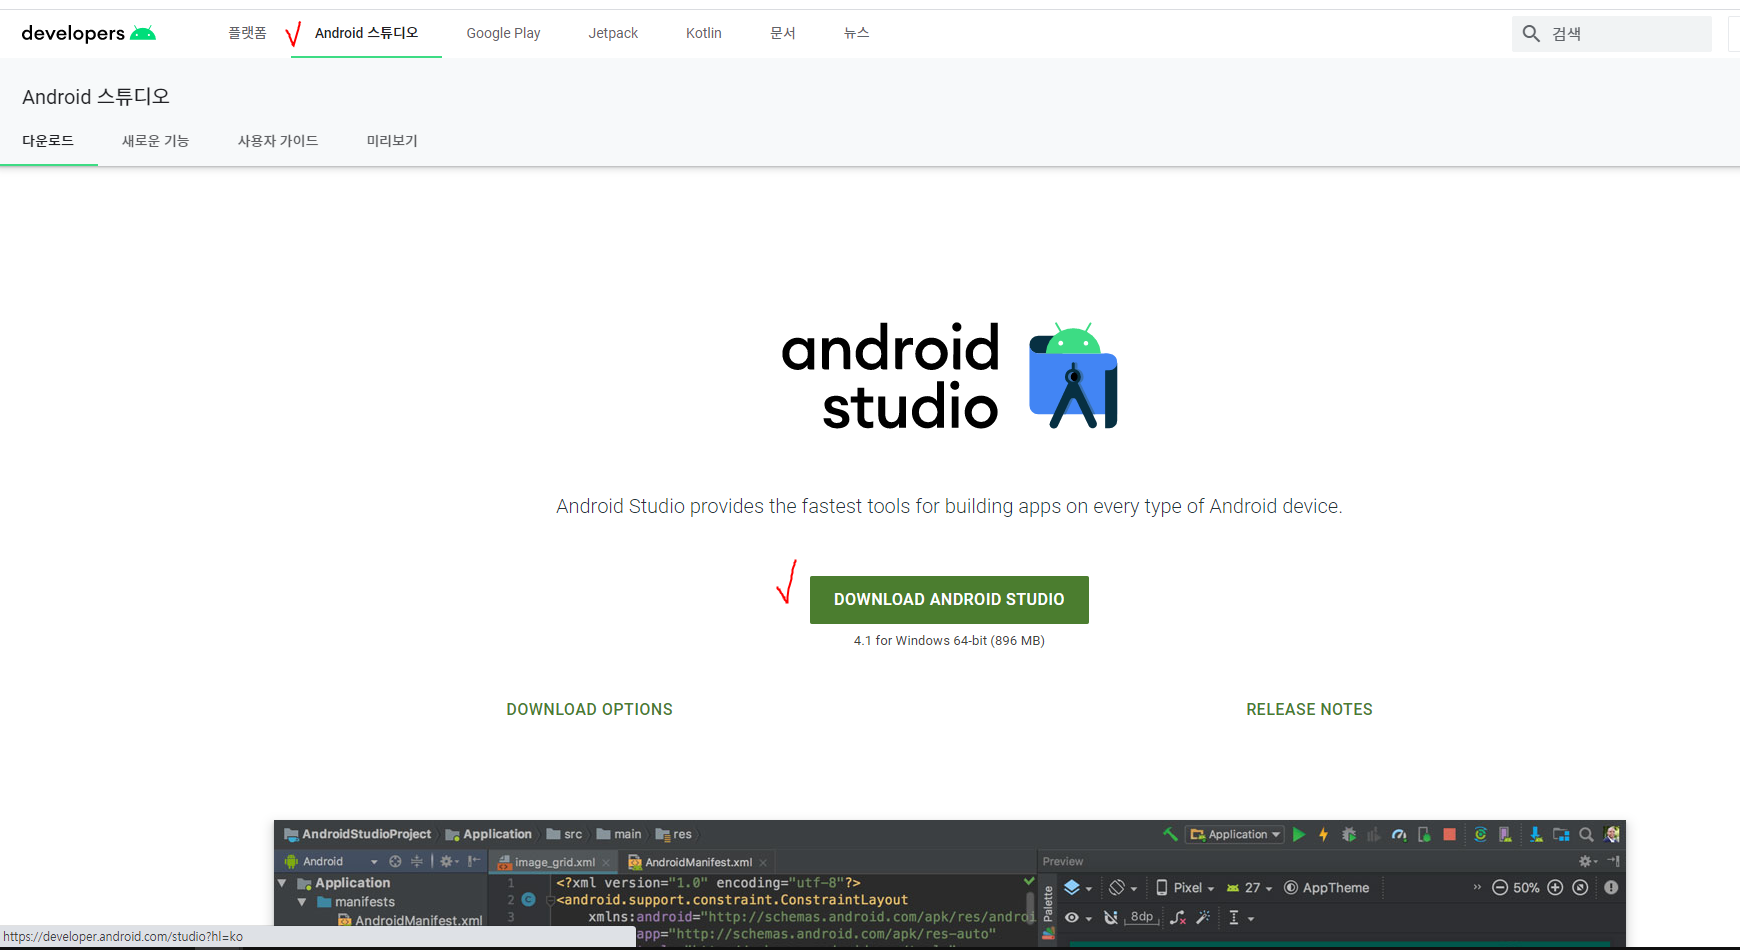The width and height of the screenshot is (1740, 950).
Task: Open the Android 스튜디오 navigation tab
Action: [366, 33]
